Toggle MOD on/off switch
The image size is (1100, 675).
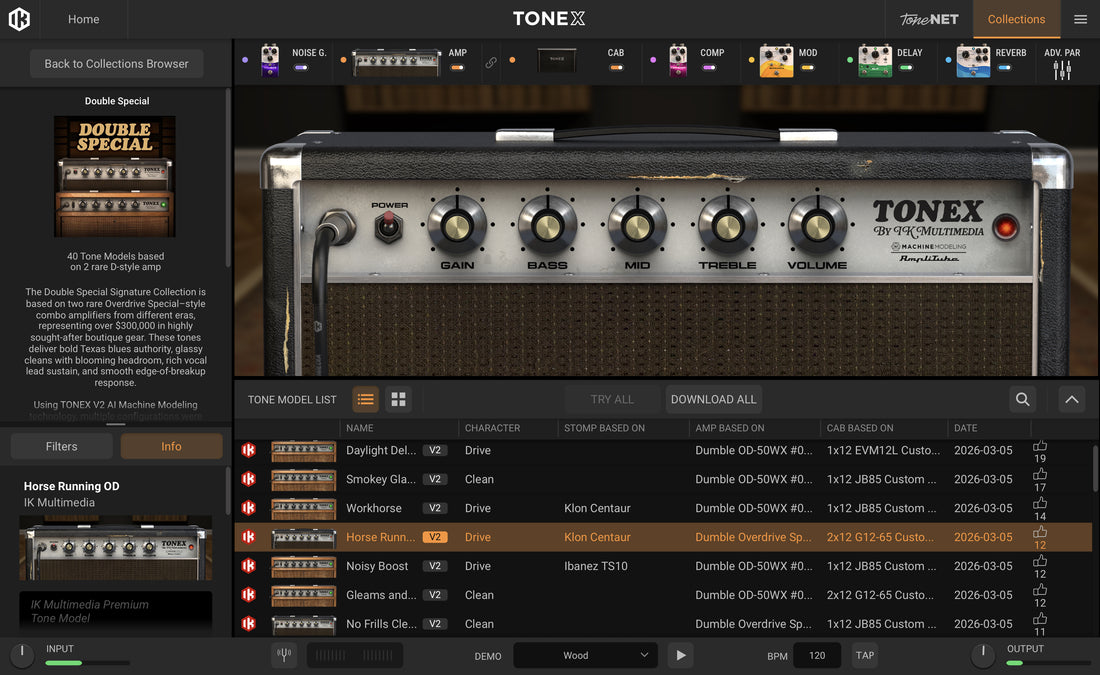tap(807, 68)
